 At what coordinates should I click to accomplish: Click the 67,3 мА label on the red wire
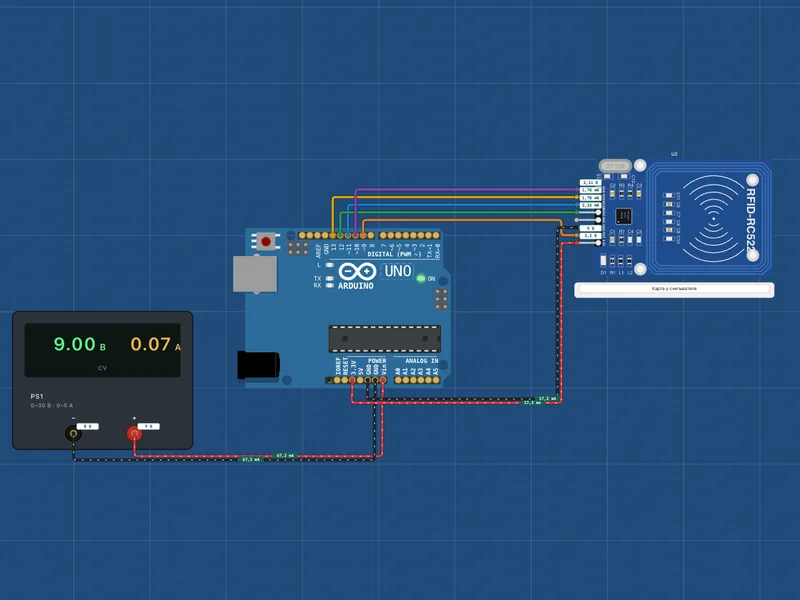[285, 455]
